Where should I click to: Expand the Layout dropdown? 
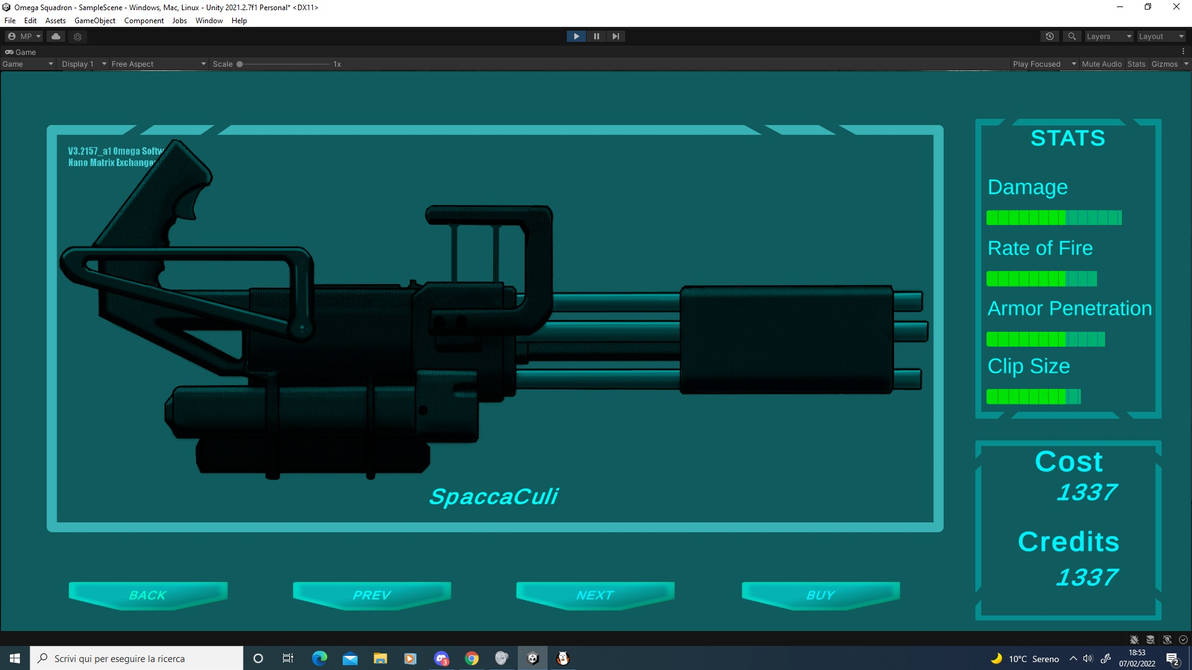(x=1161, y=37)
